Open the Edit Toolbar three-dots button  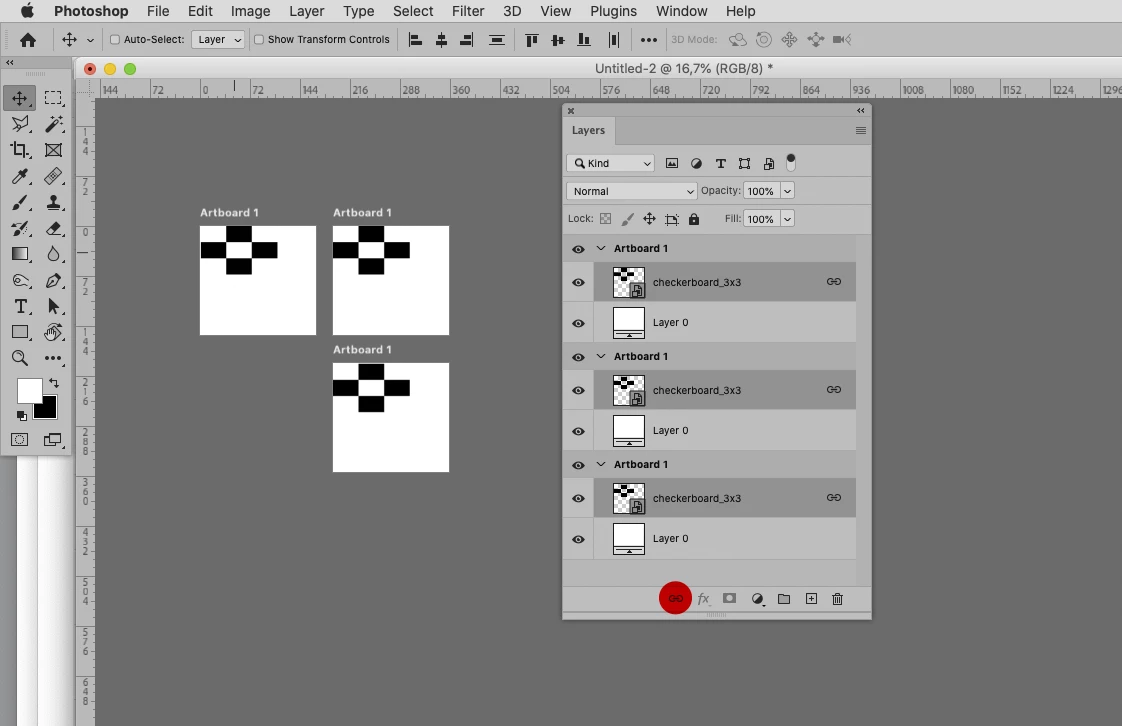(x=53, y=358)
